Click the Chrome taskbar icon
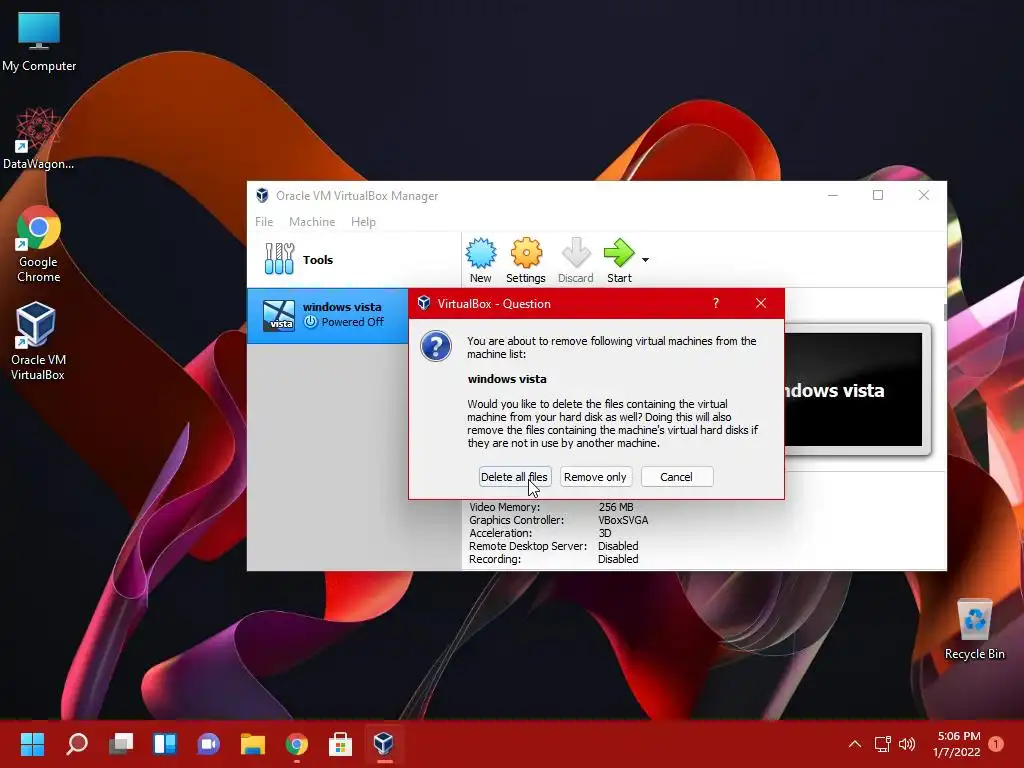 pos(296,744)
